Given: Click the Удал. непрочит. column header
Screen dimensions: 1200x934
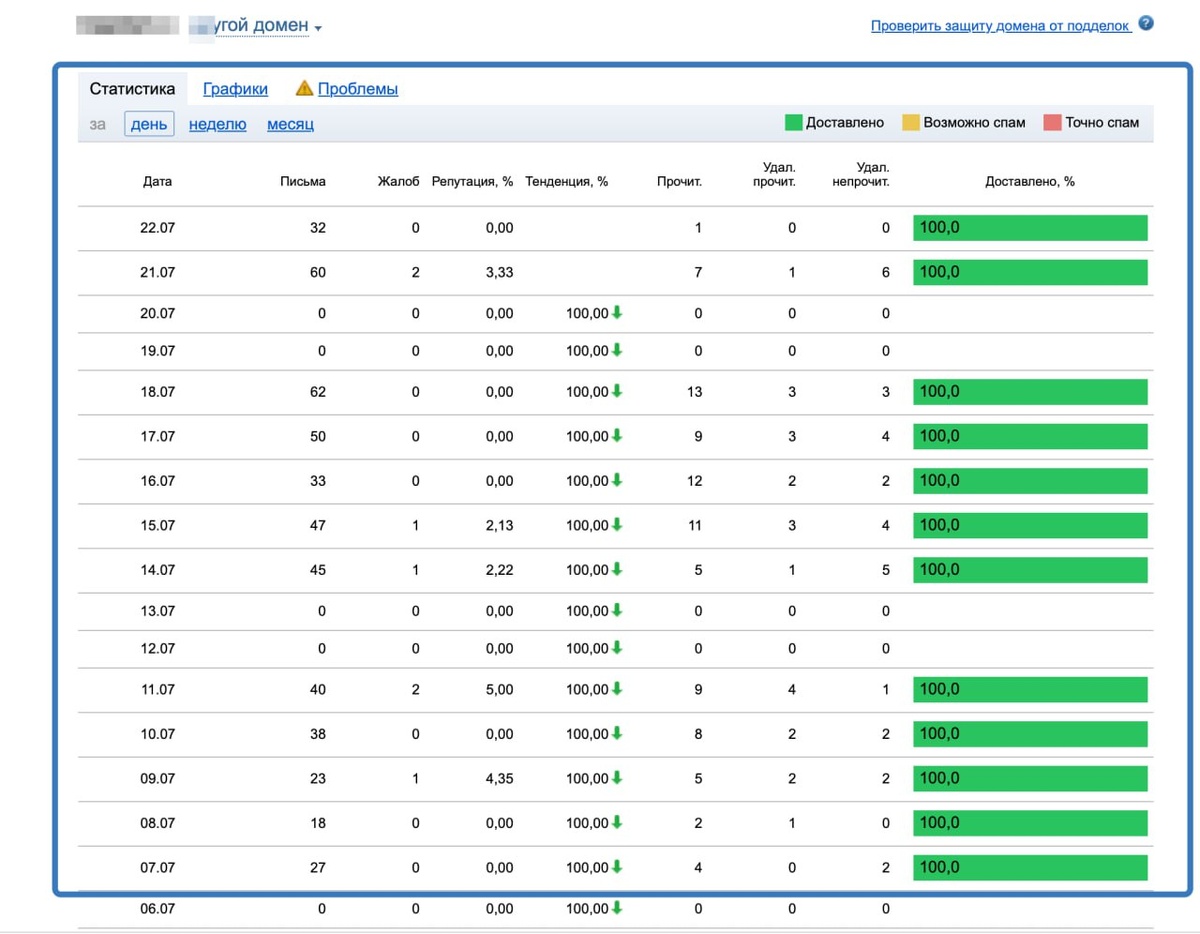Looking at the screenshot, I should coord(860,174).
